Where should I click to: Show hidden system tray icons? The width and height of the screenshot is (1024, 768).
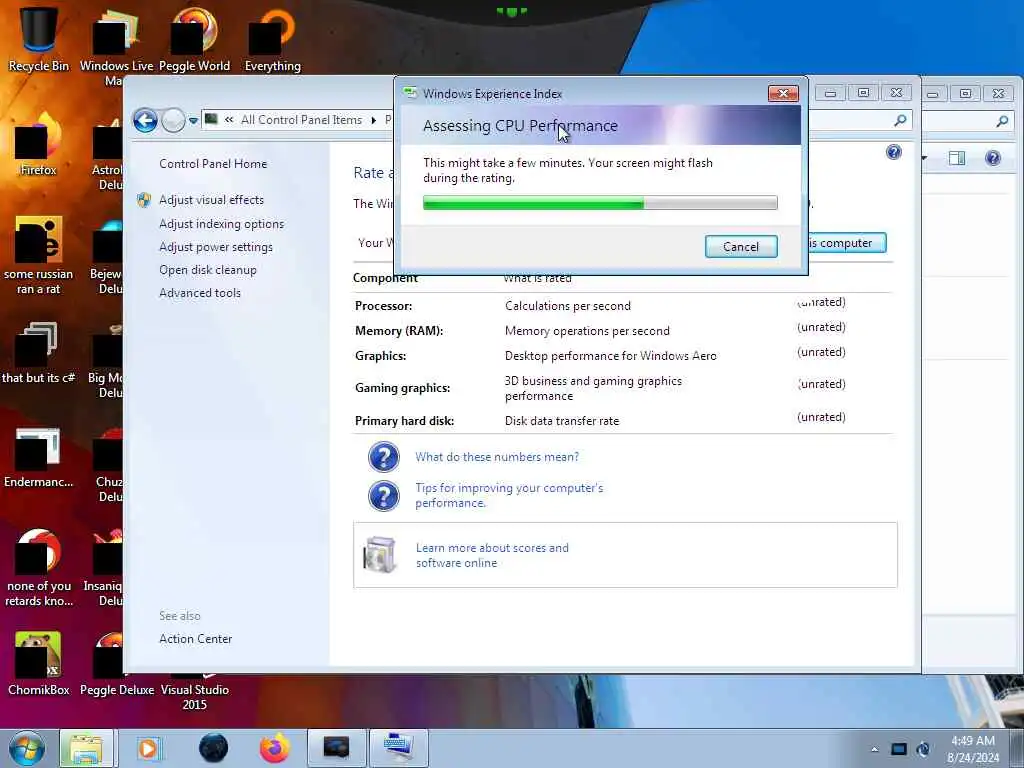pyautogui.click(x=874, y=749)
